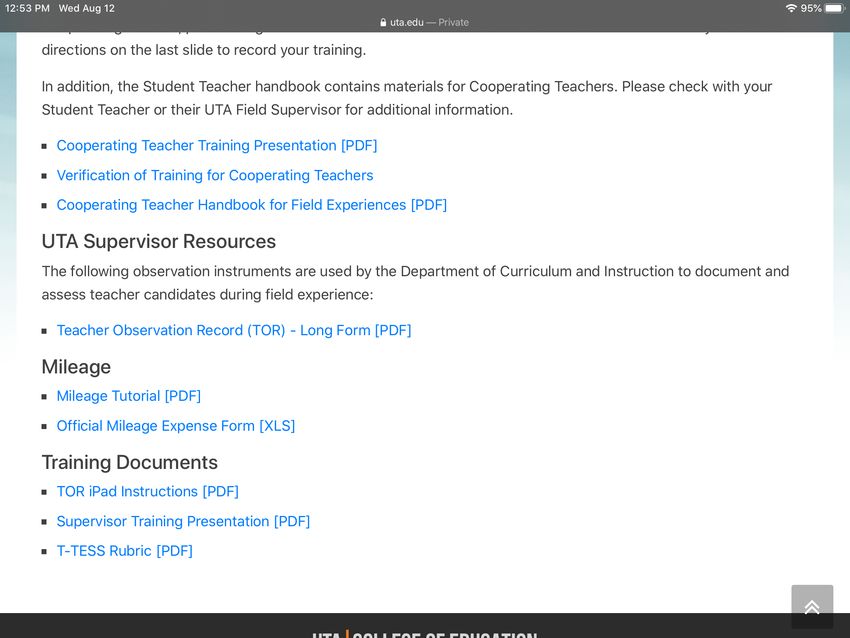This screenshot has width=850, height=638.
Task: Open Verification of Training for Cooperating Teachers
Action: pos(215,175)
